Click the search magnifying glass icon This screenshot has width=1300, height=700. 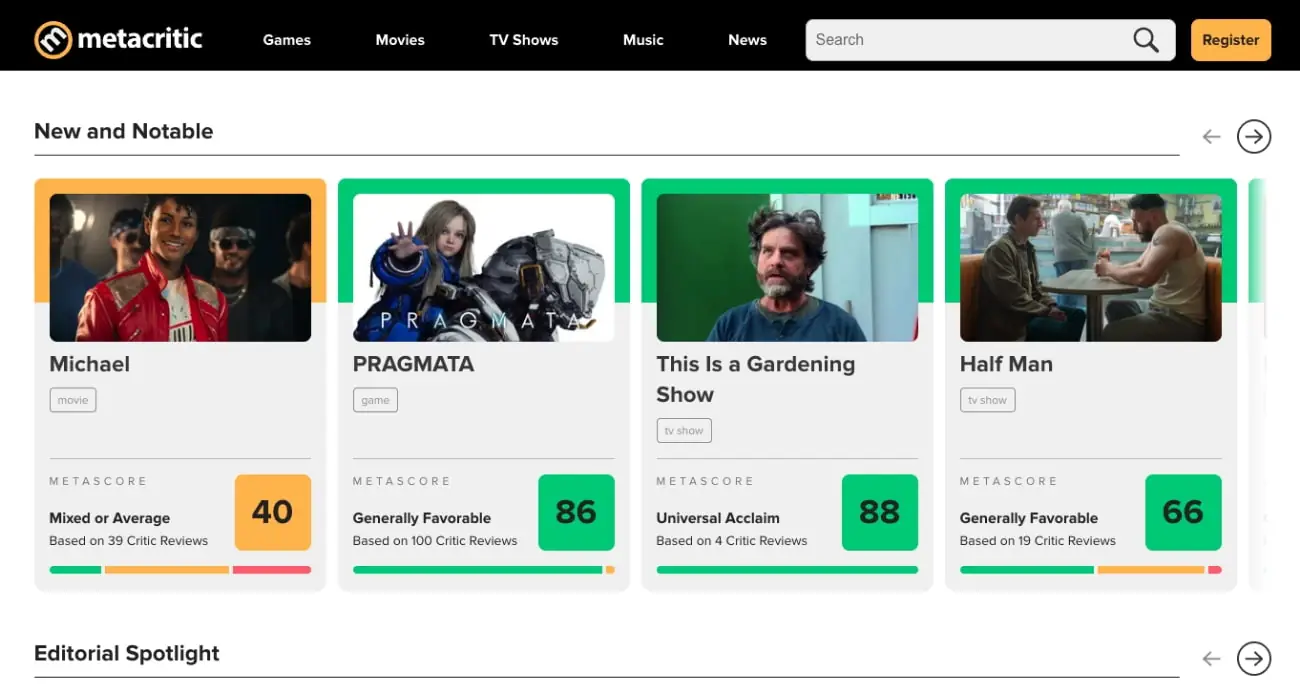1145,39
